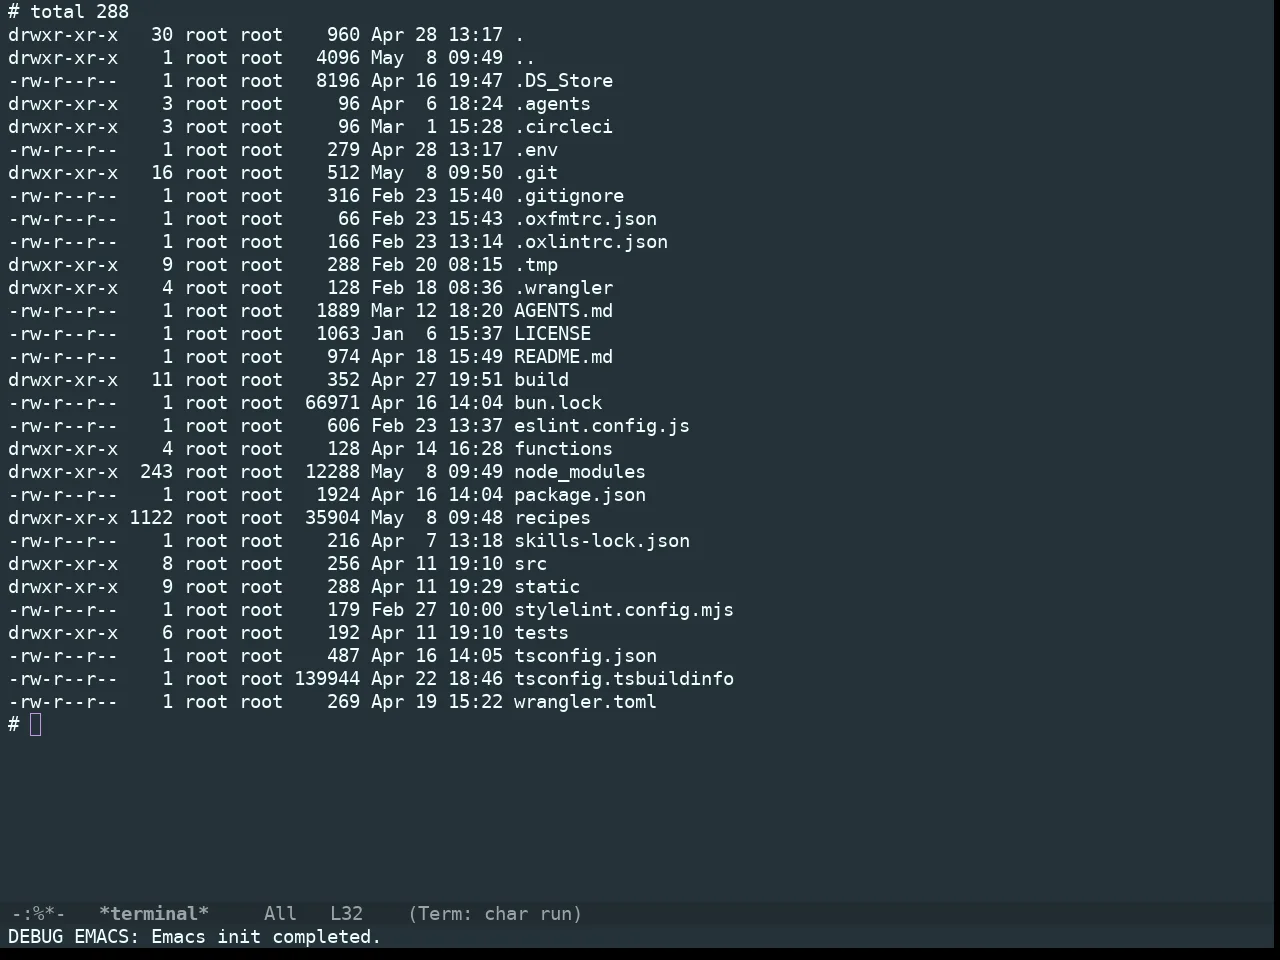Select the .gitignore file entry
The height and width of the screenshot is (960, 1280).
[x=569, y=196]
